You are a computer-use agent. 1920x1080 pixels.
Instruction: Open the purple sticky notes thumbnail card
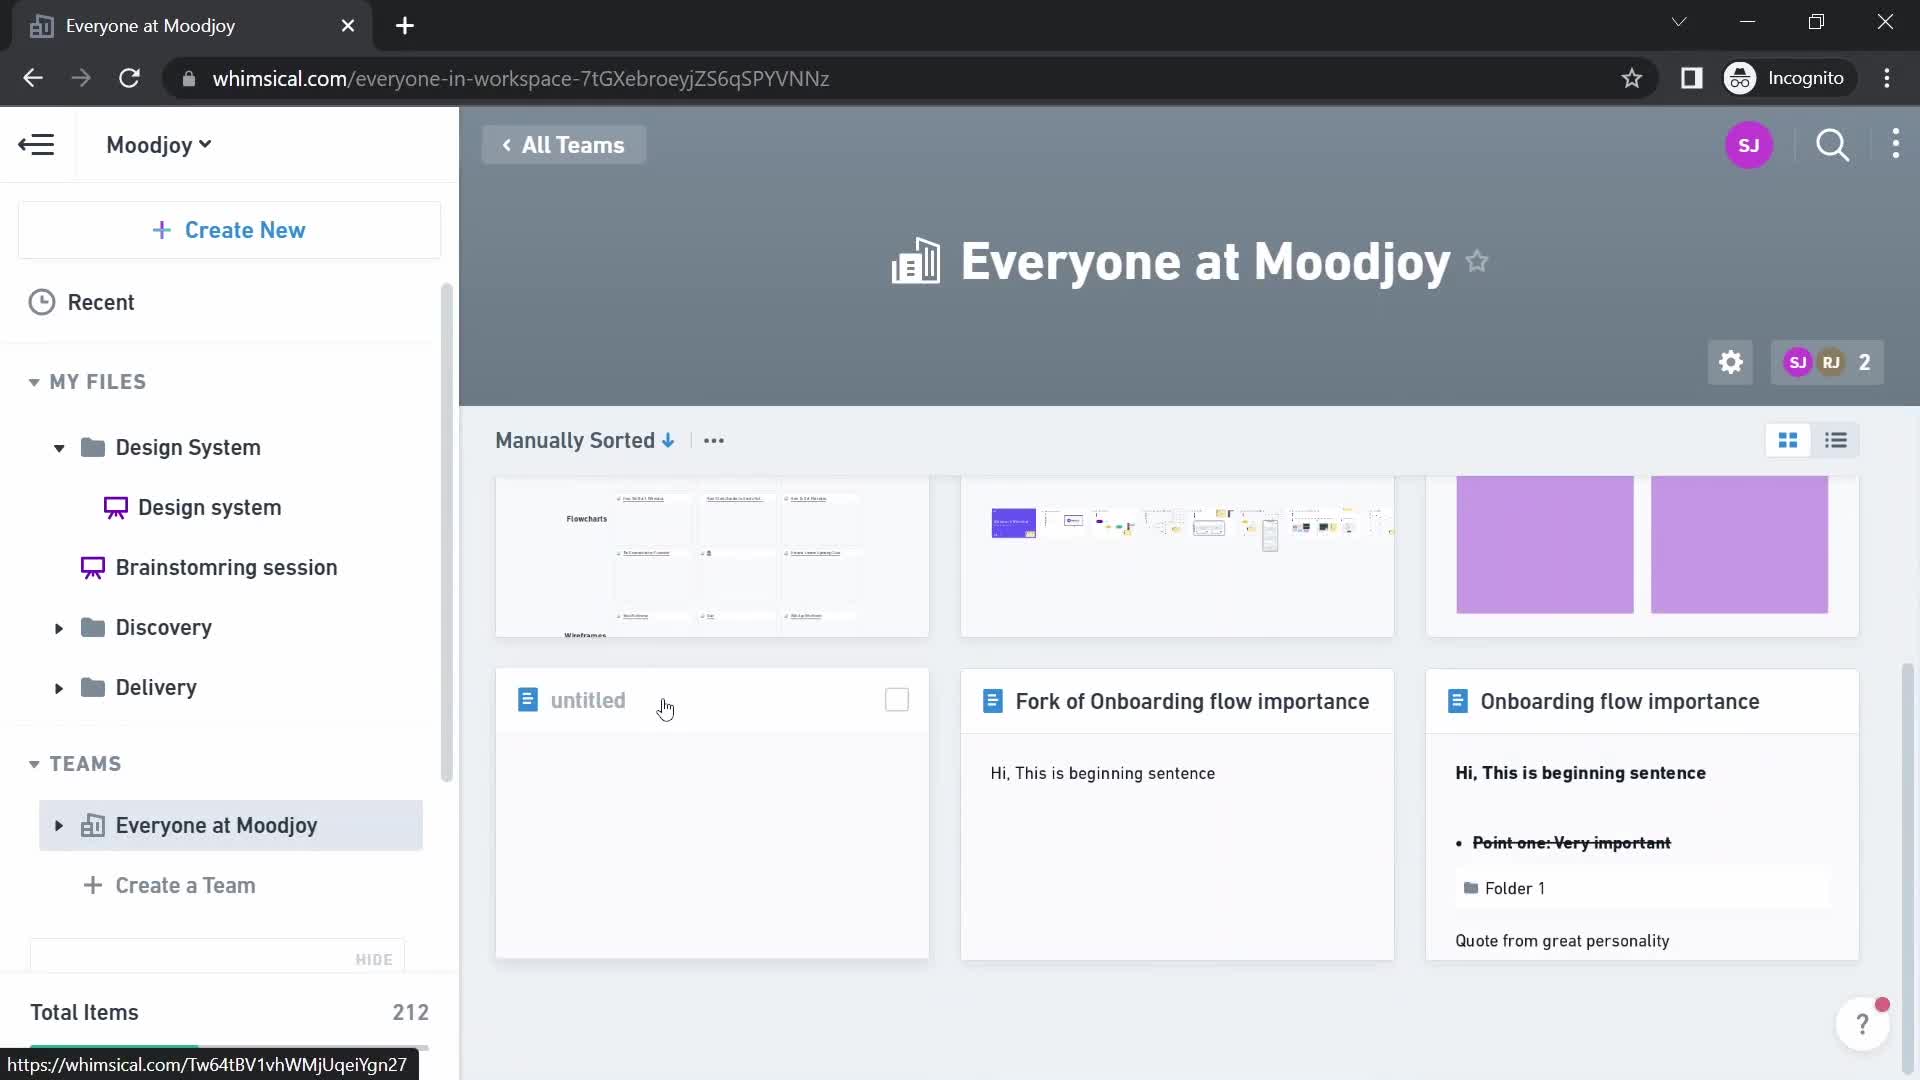(x=1642, y=556)
